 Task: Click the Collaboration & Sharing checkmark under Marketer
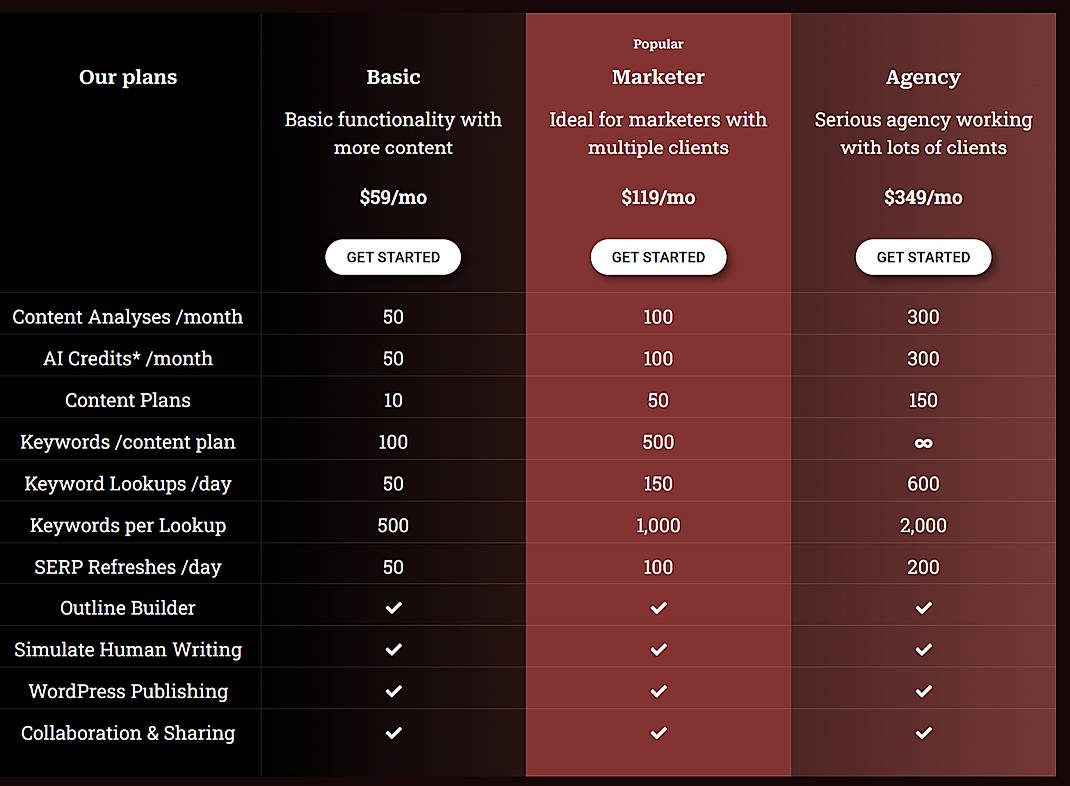click(658, 732)
